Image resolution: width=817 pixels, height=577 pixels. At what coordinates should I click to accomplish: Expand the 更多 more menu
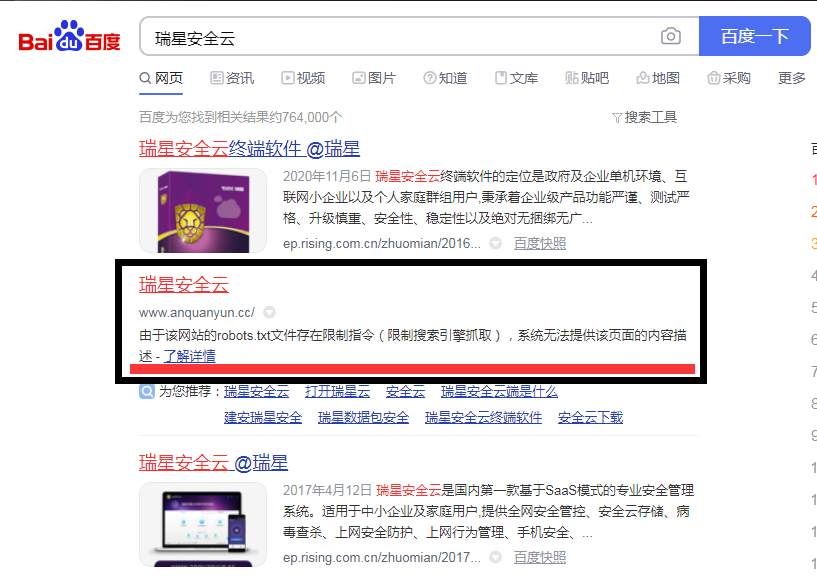pos(791,78)
